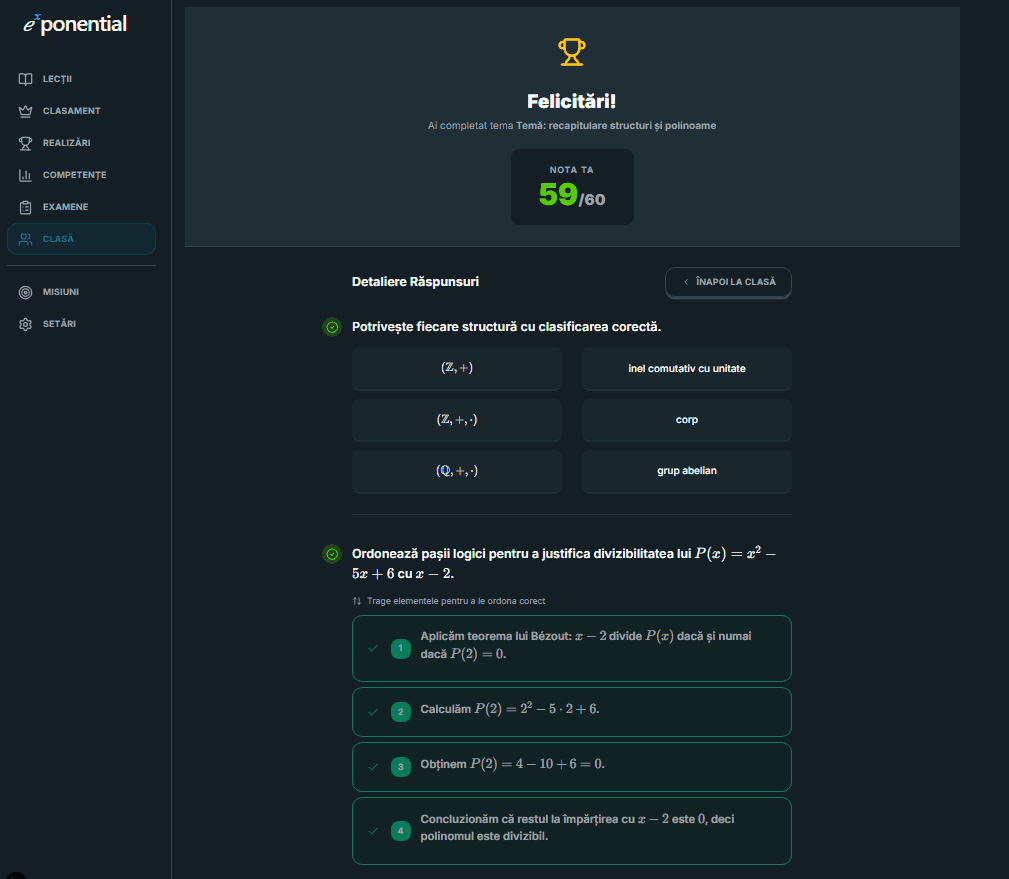Screen dimensions: 1009x879
Task: Click step number 1 badge
Action: (401, 648)
